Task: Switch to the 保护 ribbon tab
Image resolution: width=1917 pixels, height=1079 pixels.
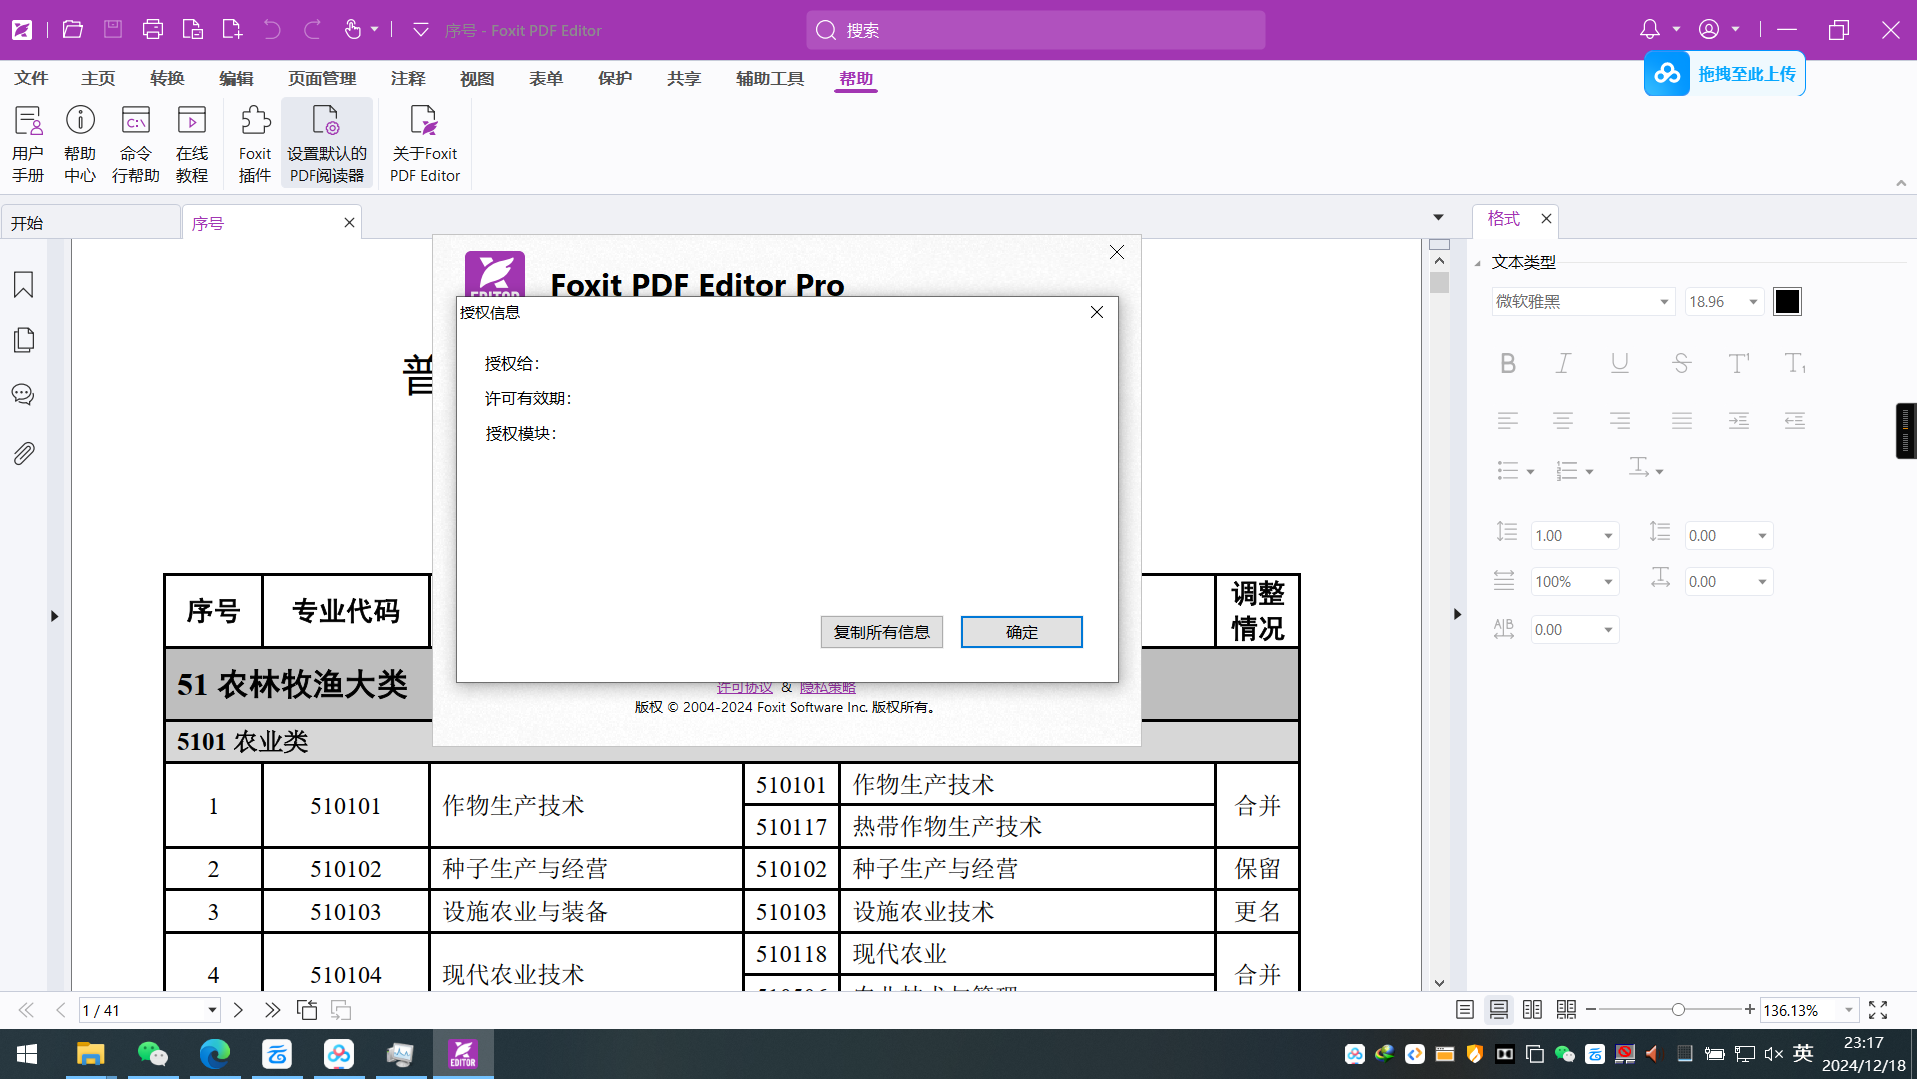Action: [x=615, y=78]
